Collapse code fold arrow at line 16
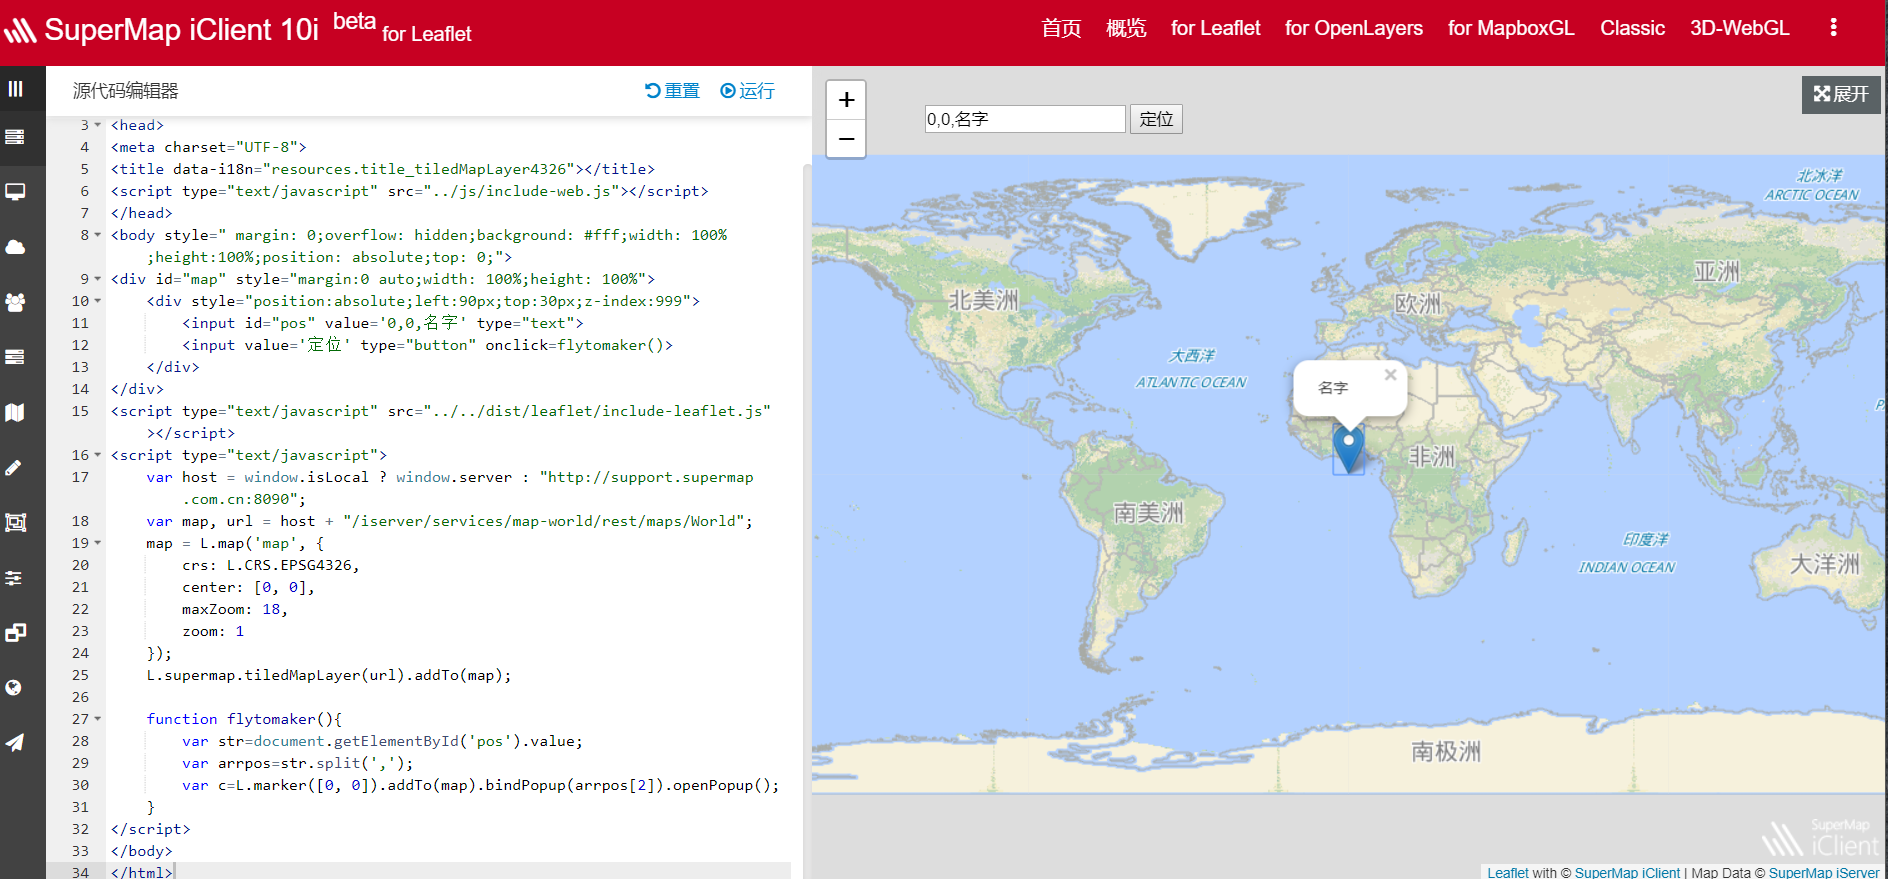Screen dimensions: 1888x879 click(98, 455)
